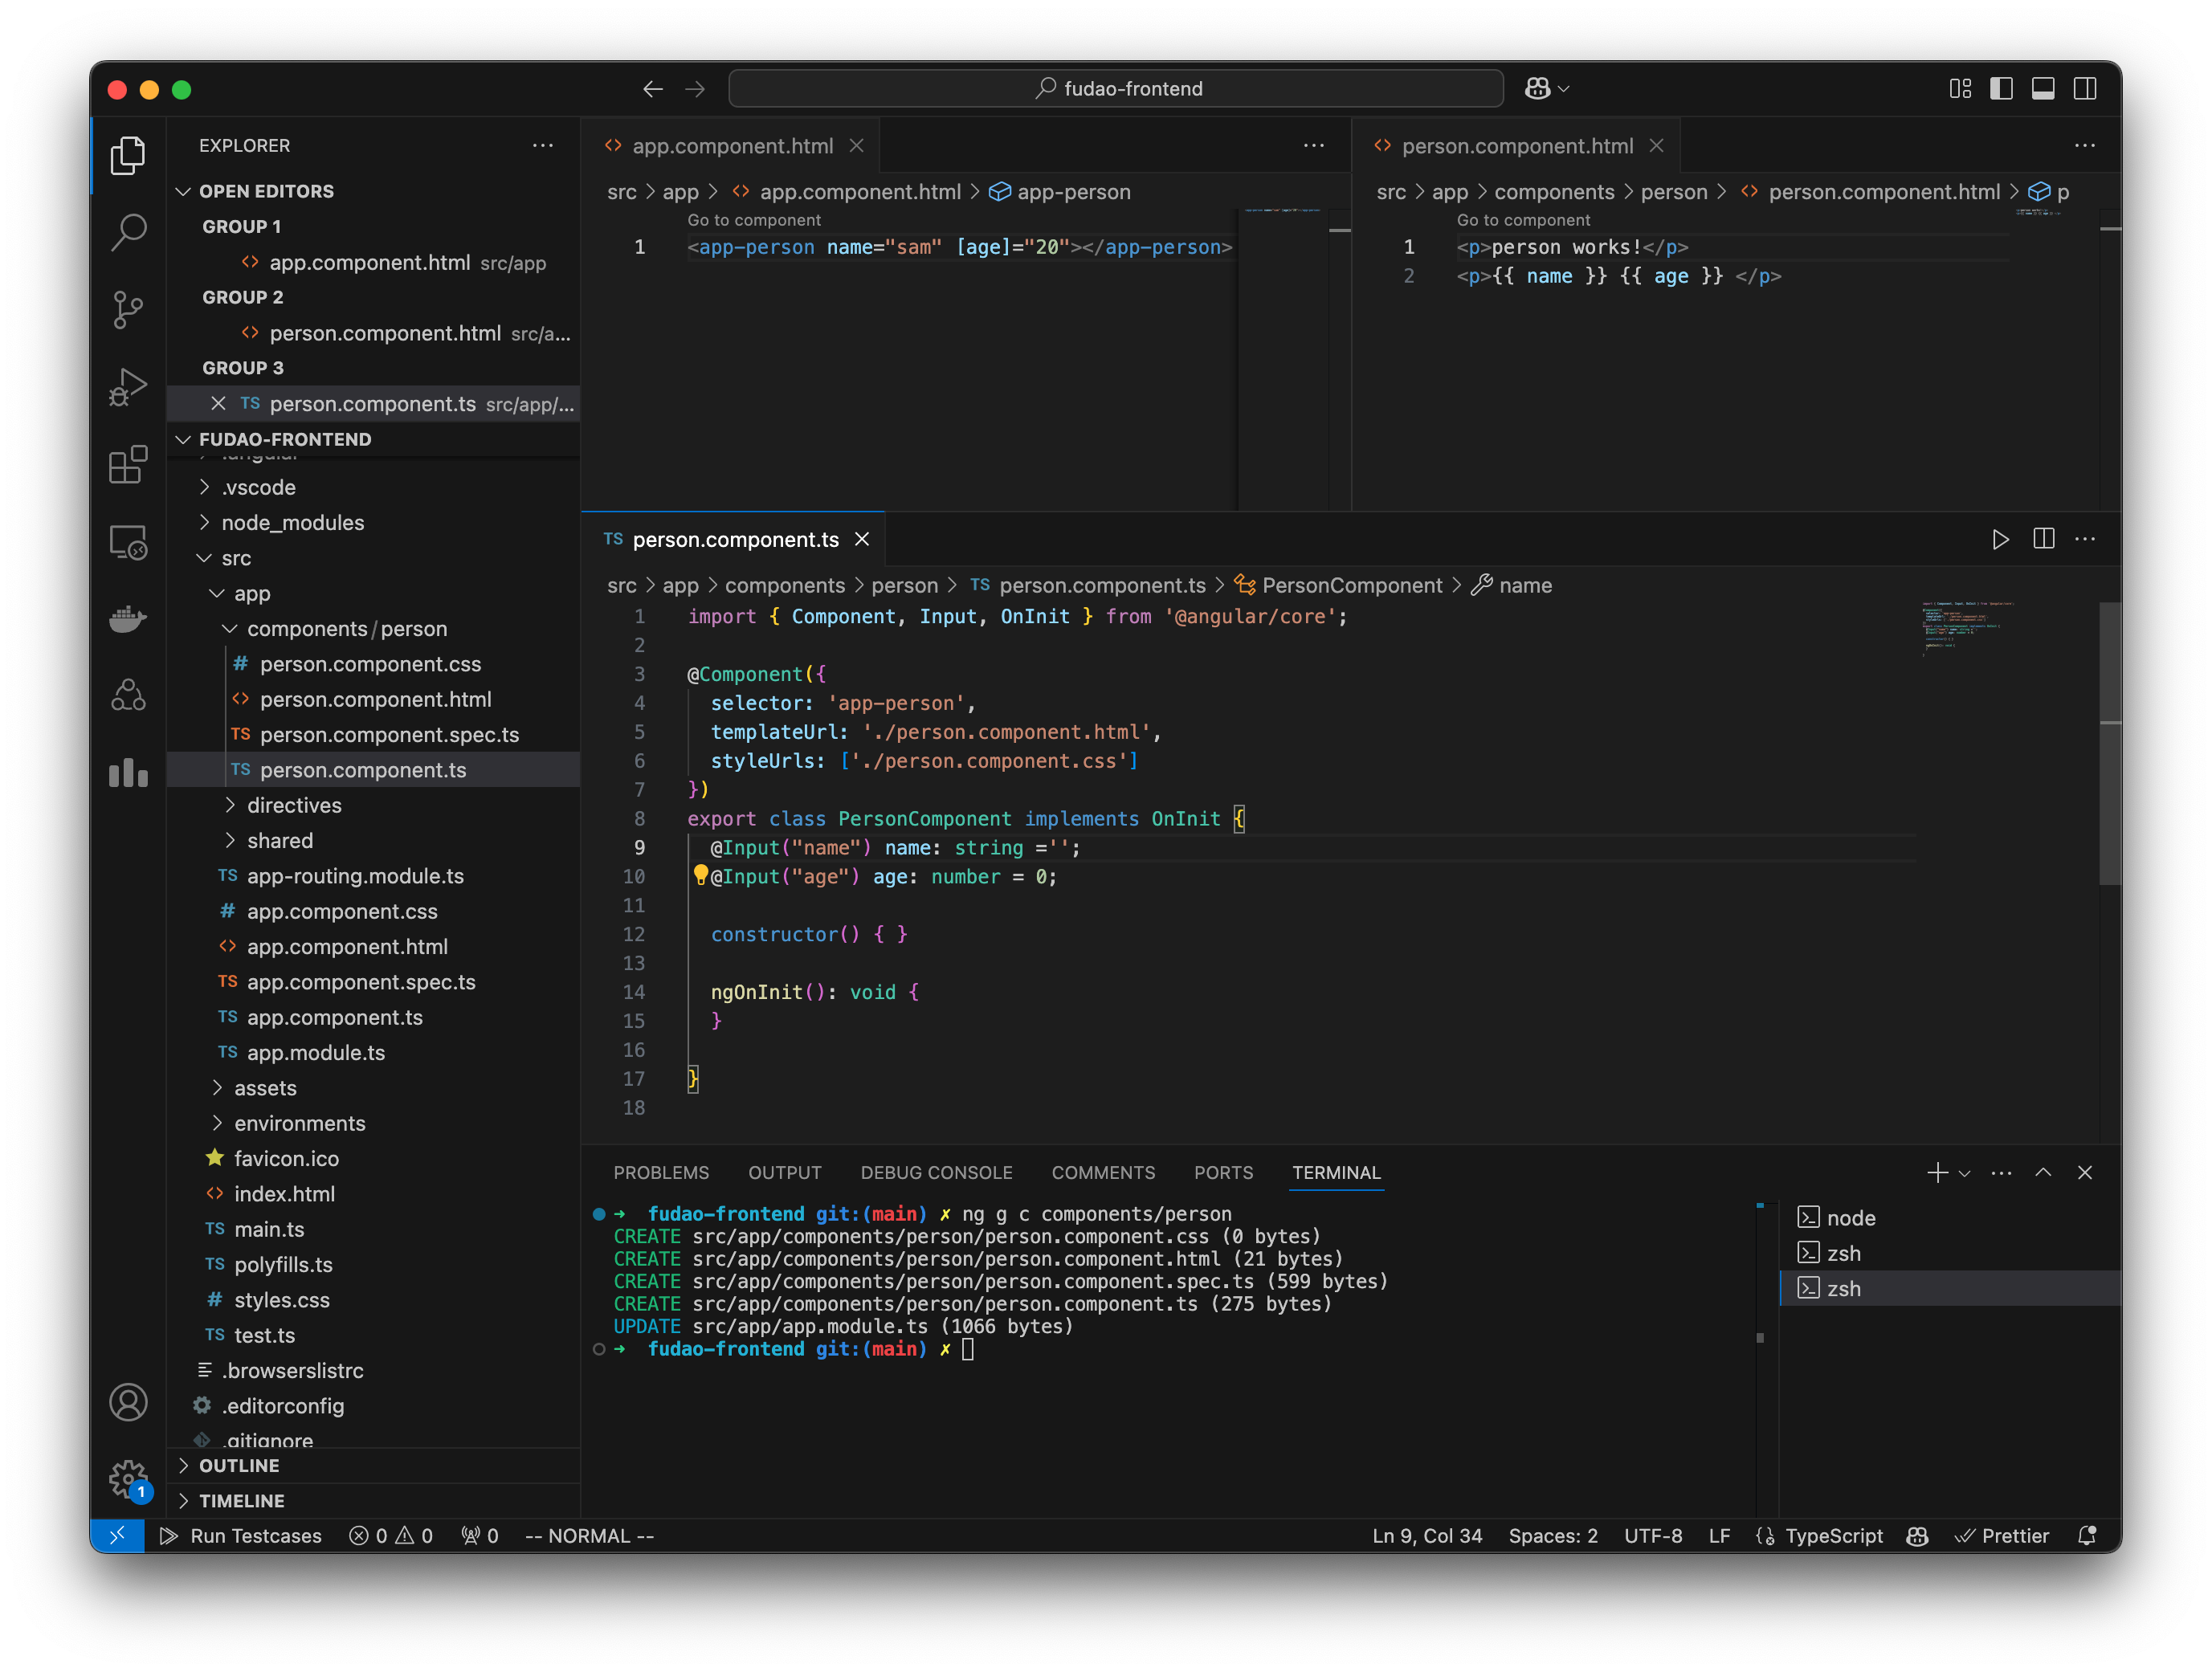The image size is (2212, 1672).
Task: Open the Search view in the activity bar
Action: (128, 232)
